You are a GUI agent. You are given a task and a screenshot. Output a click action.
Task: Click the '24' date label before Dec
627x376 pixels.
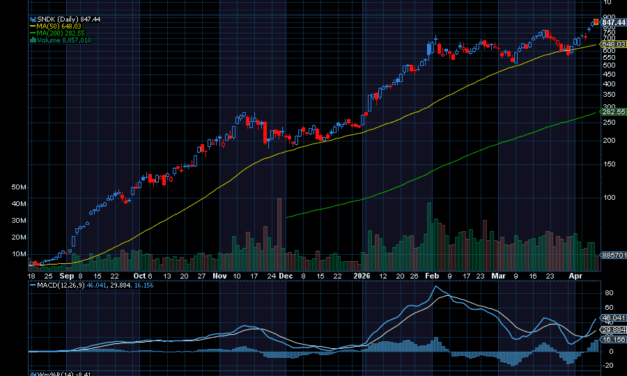272,276
